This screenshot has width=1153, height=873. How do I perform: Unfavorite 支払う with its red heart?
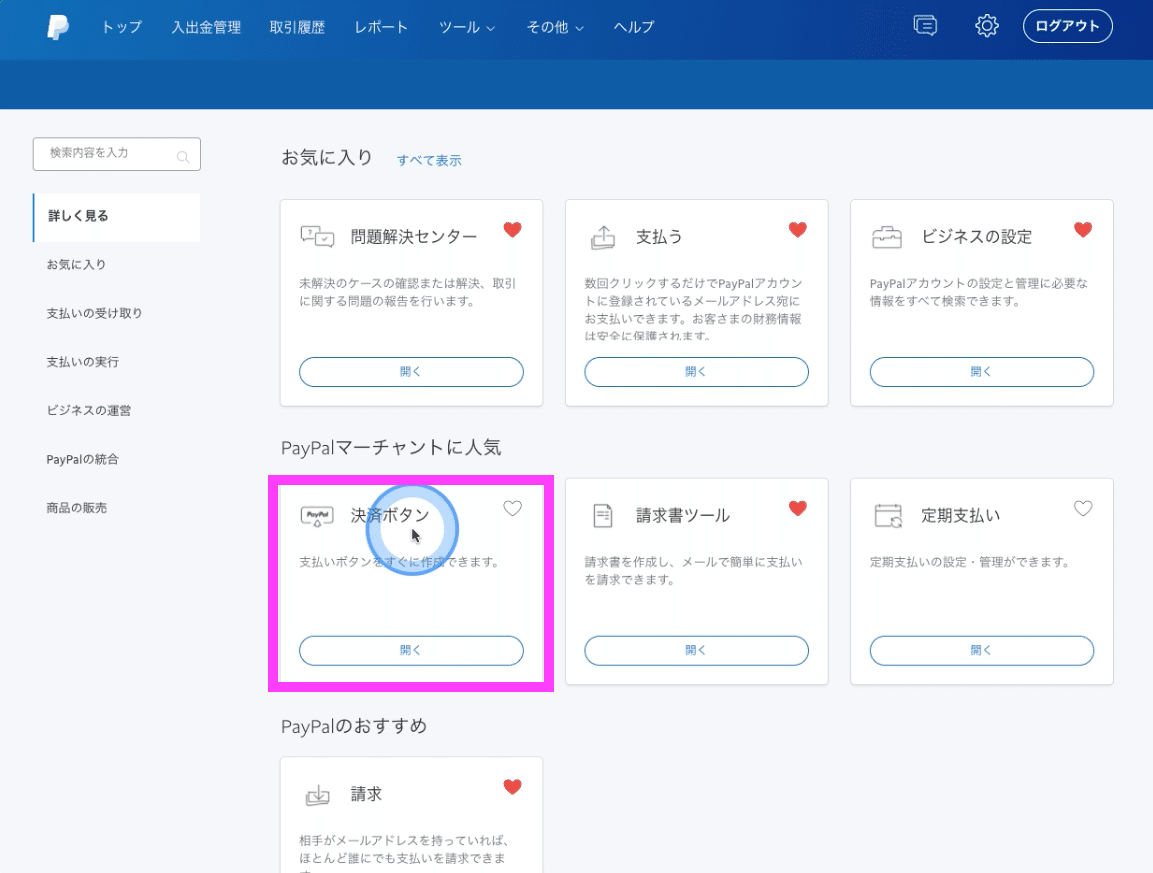[x=798, y=229]
